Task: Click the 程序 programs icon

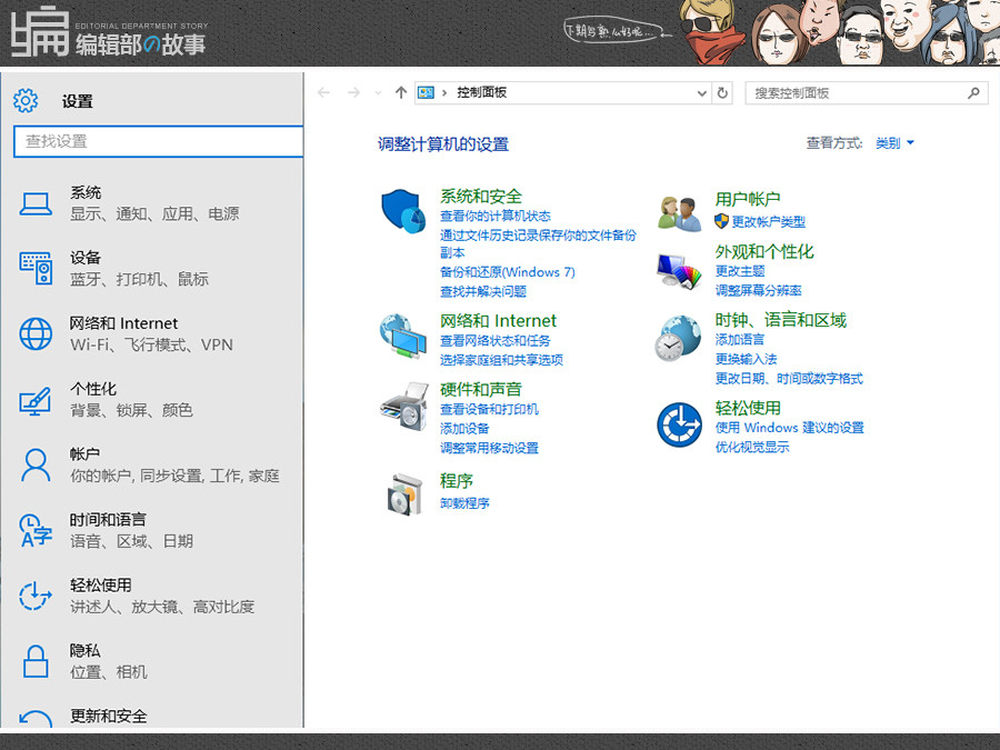Action: 405,494
